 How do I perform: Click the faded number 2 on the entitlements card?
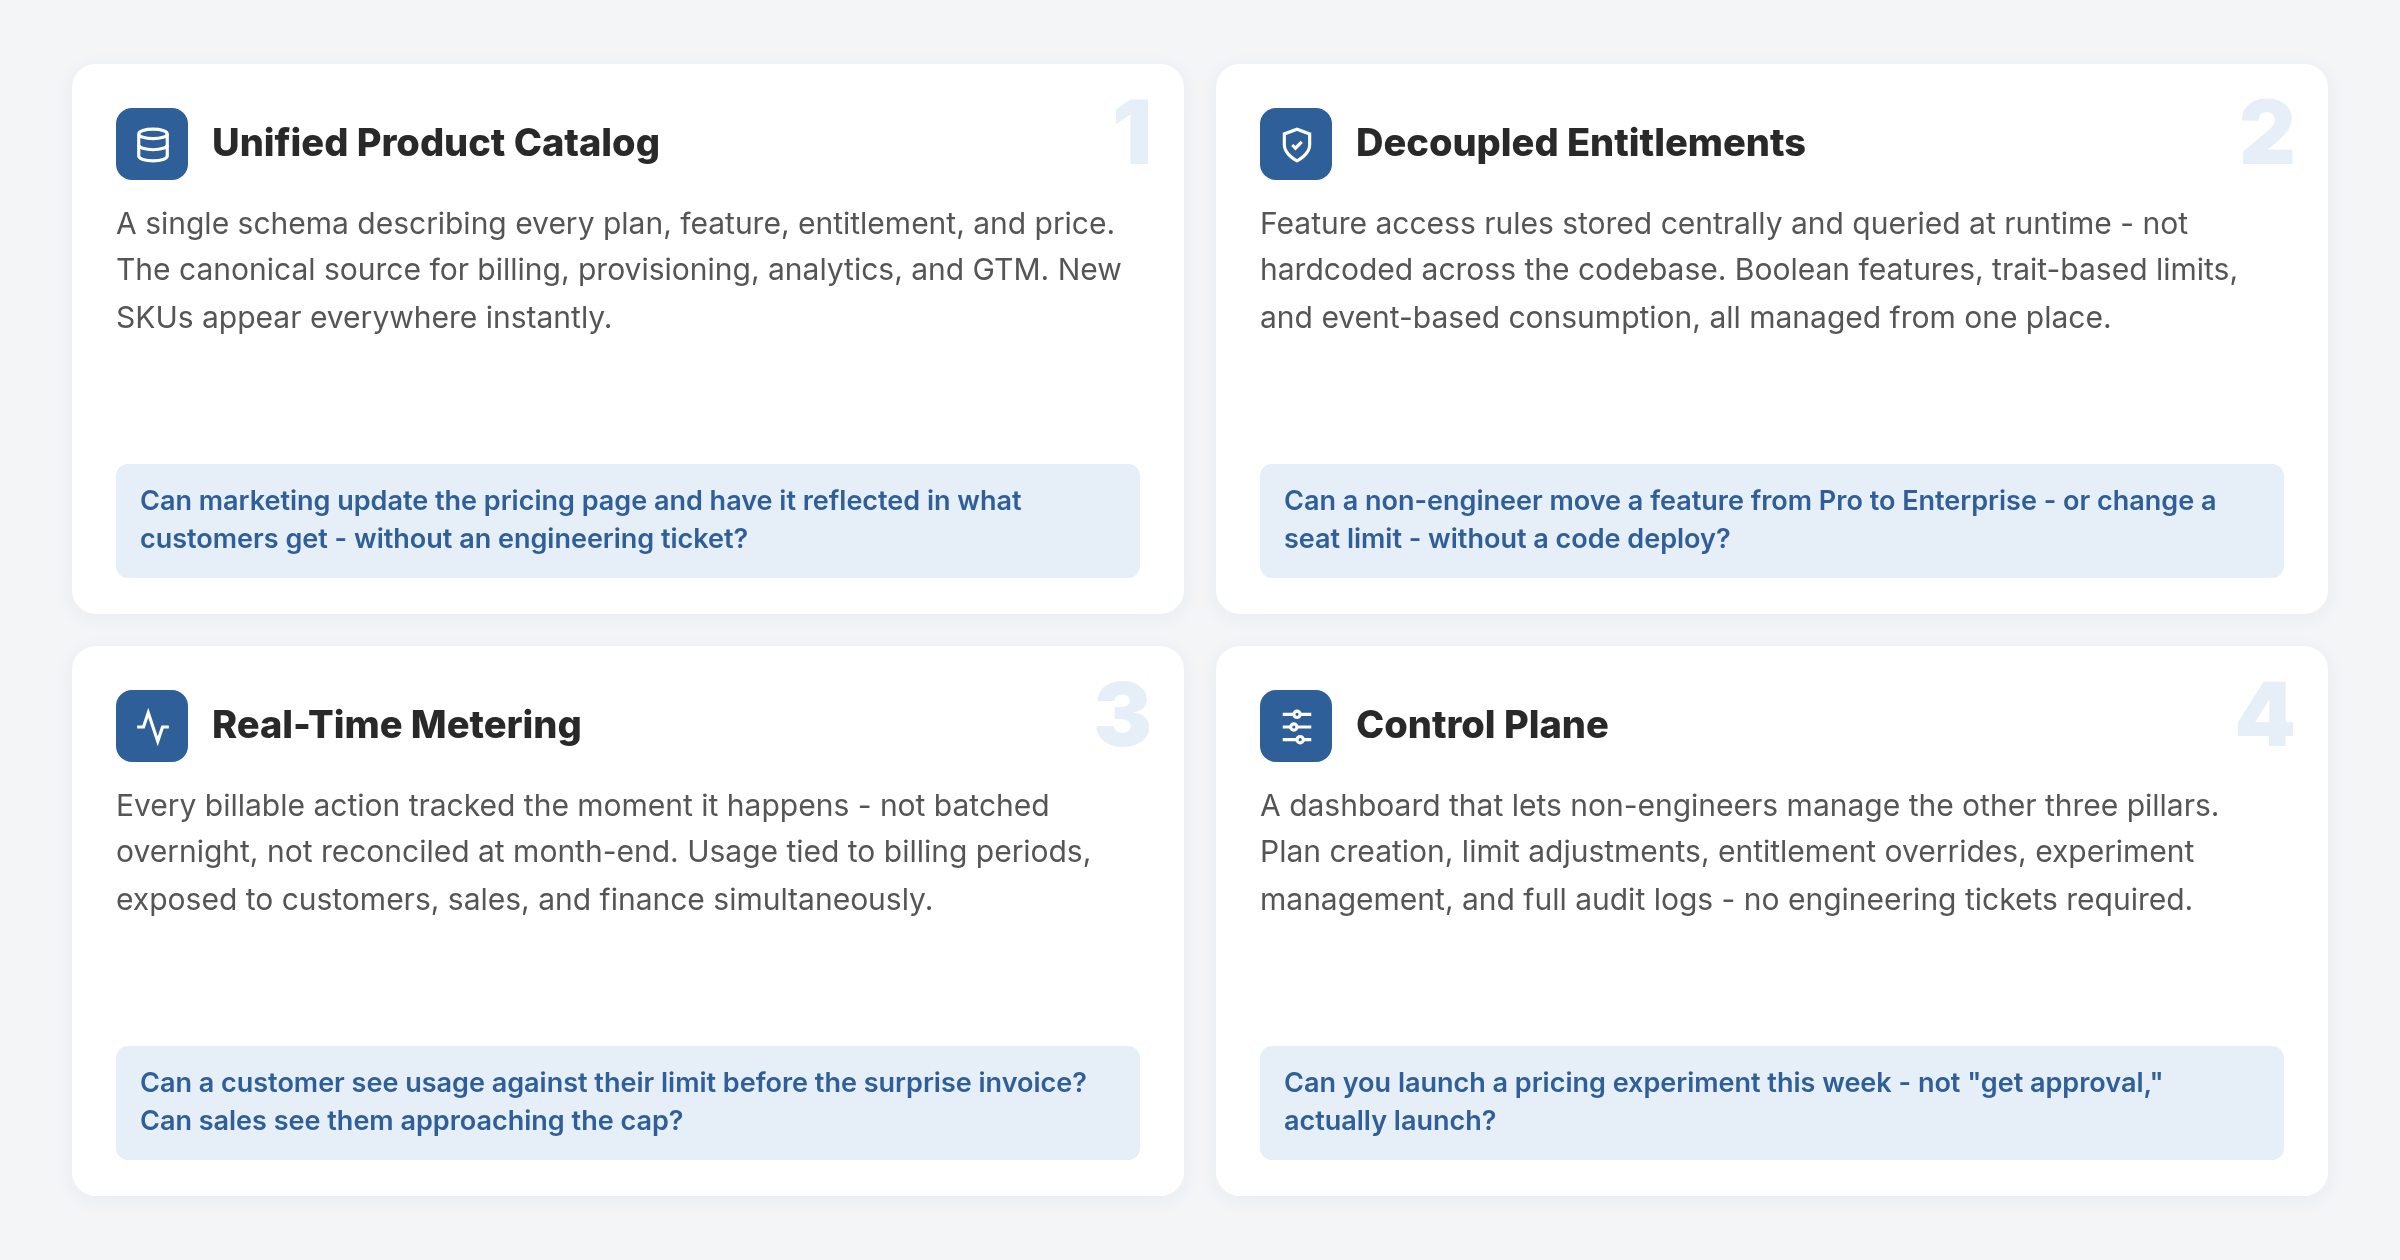(x=2266, y=132)
